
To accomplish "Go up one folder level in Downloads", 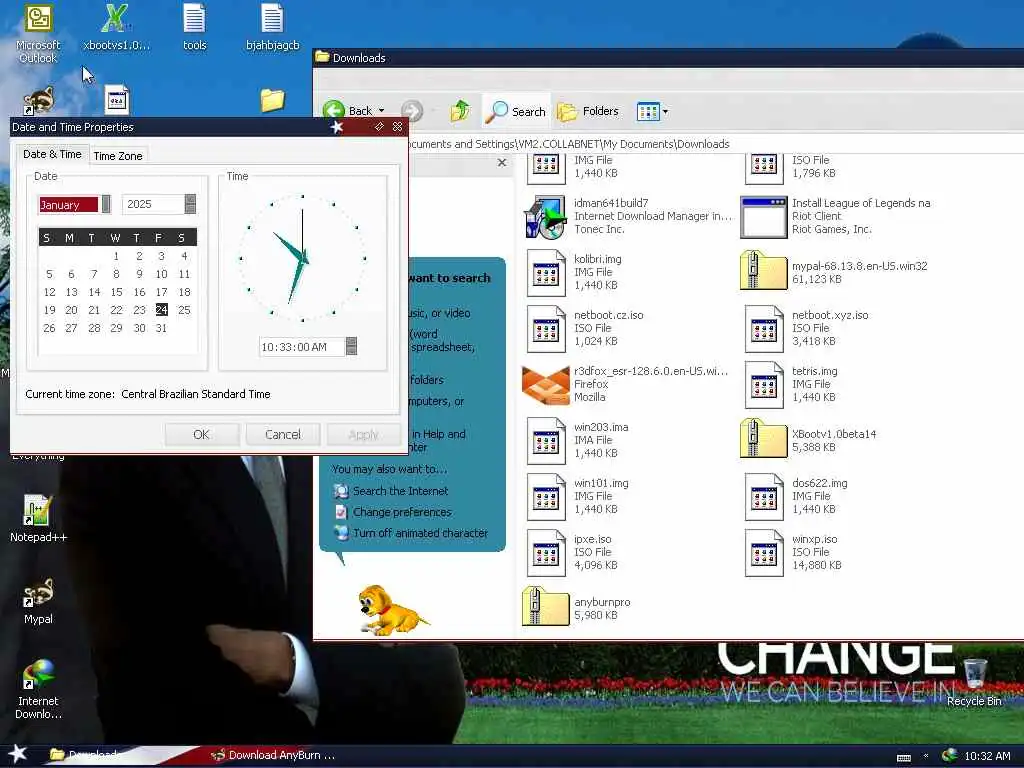I will [x=460, y=111].
